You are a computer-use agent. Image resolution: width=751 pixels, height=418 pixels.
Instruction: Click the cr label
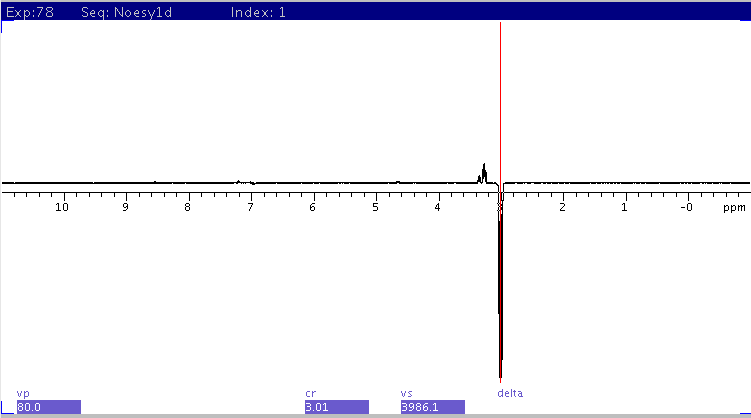[x=310, y=394]
